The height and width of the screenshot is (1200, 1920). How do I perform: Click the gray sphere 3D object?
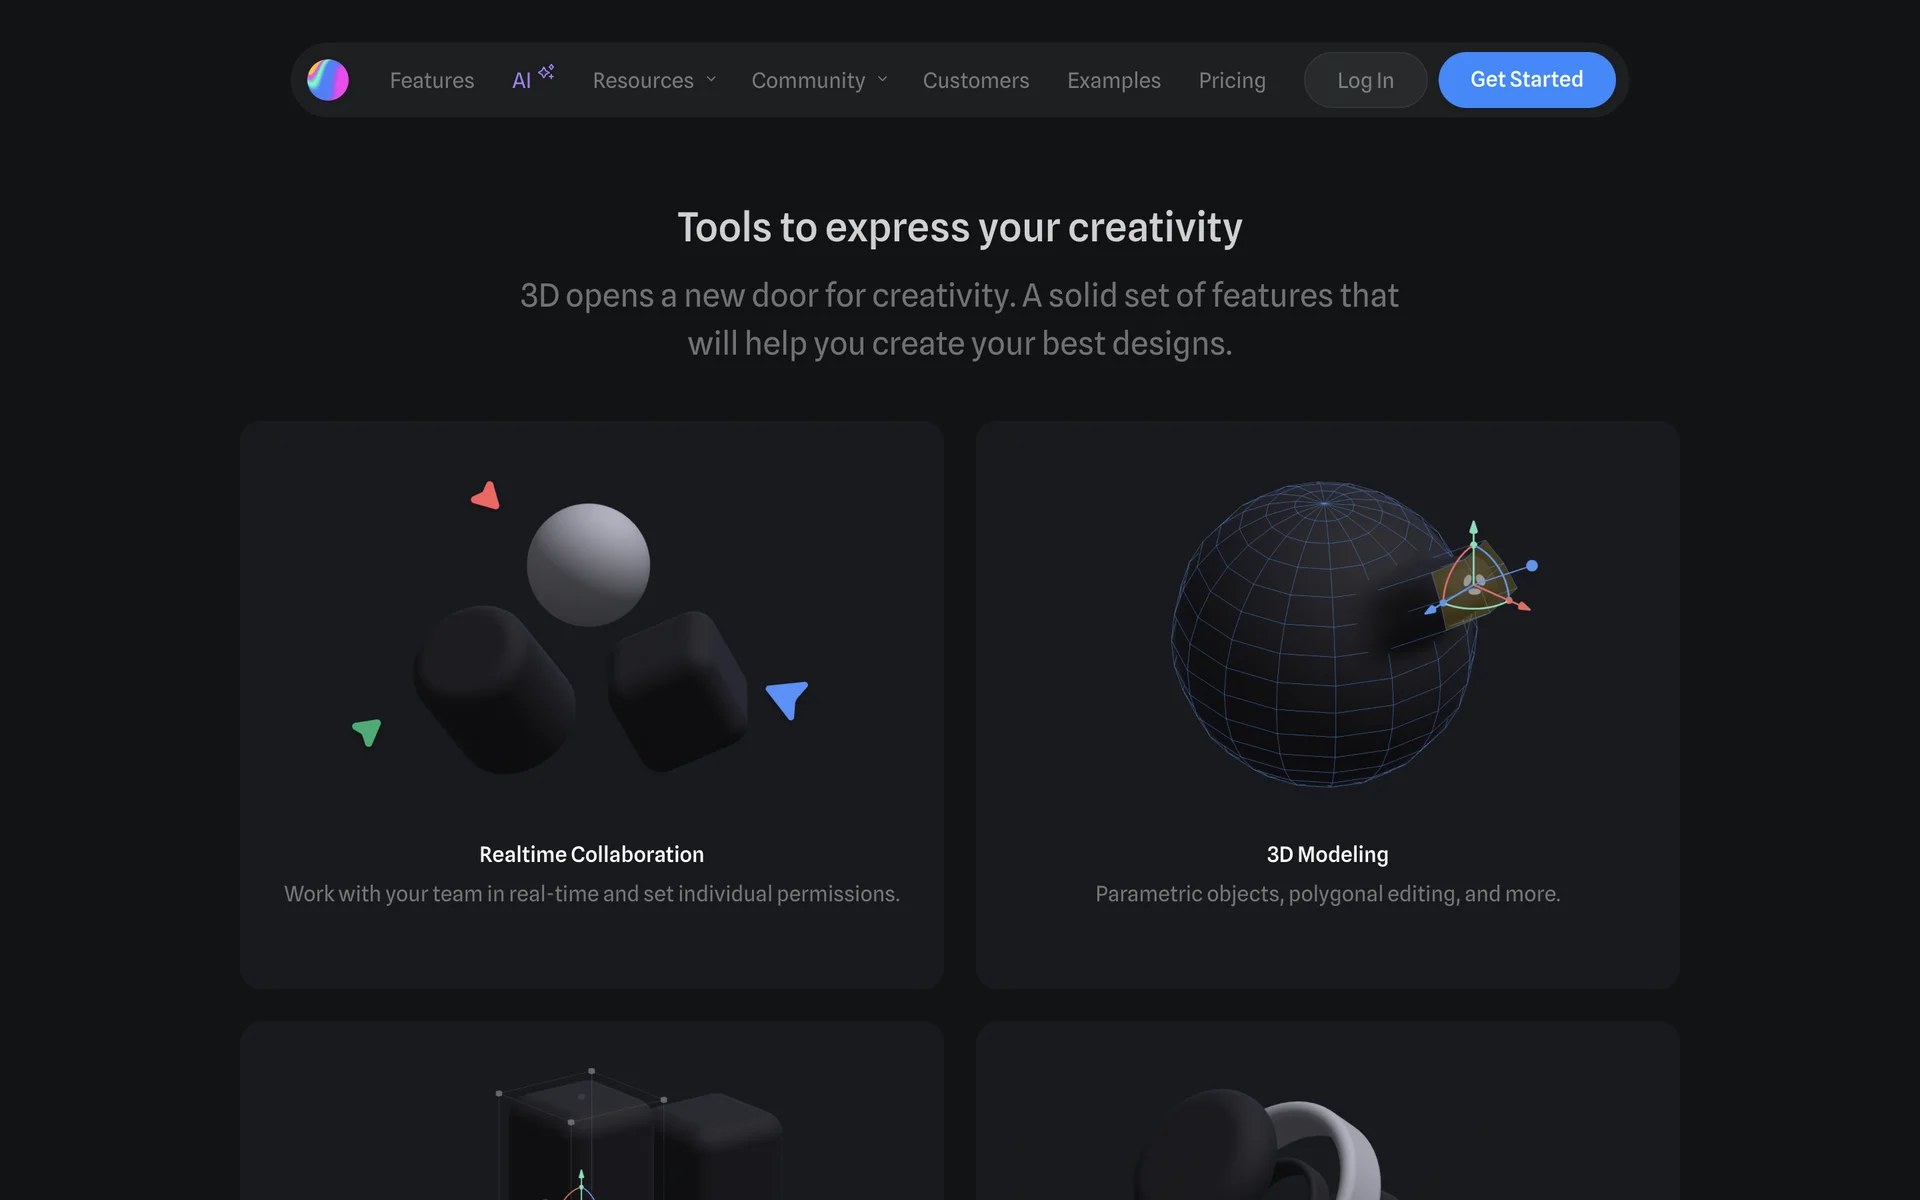588,565
